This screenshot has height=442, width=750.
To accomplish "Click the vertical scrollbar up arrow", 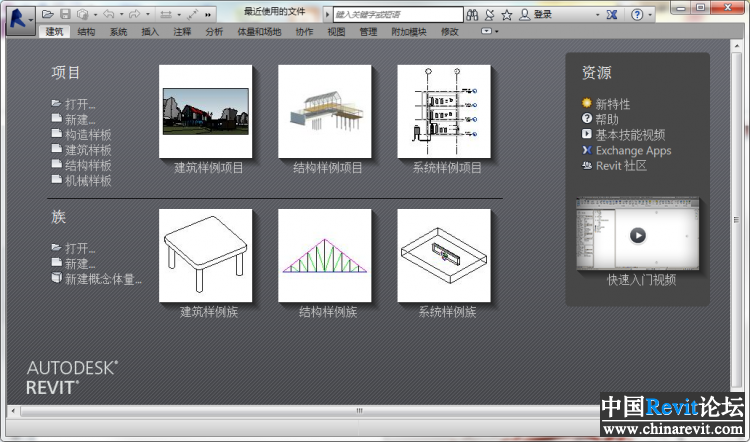I will 737,46.
